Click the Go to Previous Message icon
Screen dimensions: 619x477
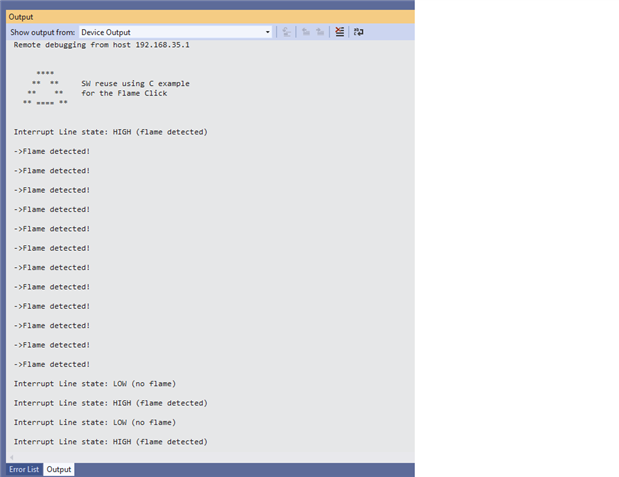coord(306,32)
